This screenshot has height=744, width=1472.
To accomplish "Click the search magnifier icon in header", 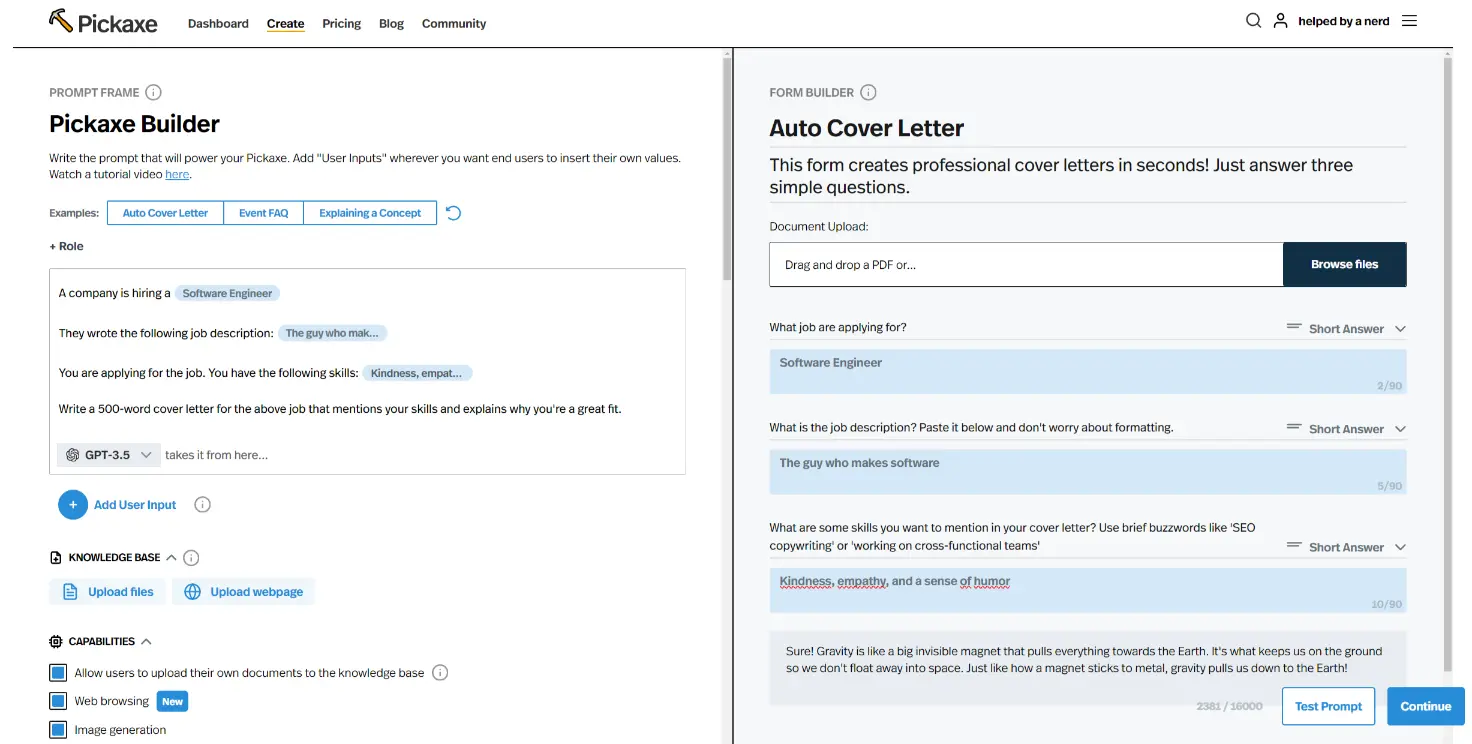I will pos(1253,20).
